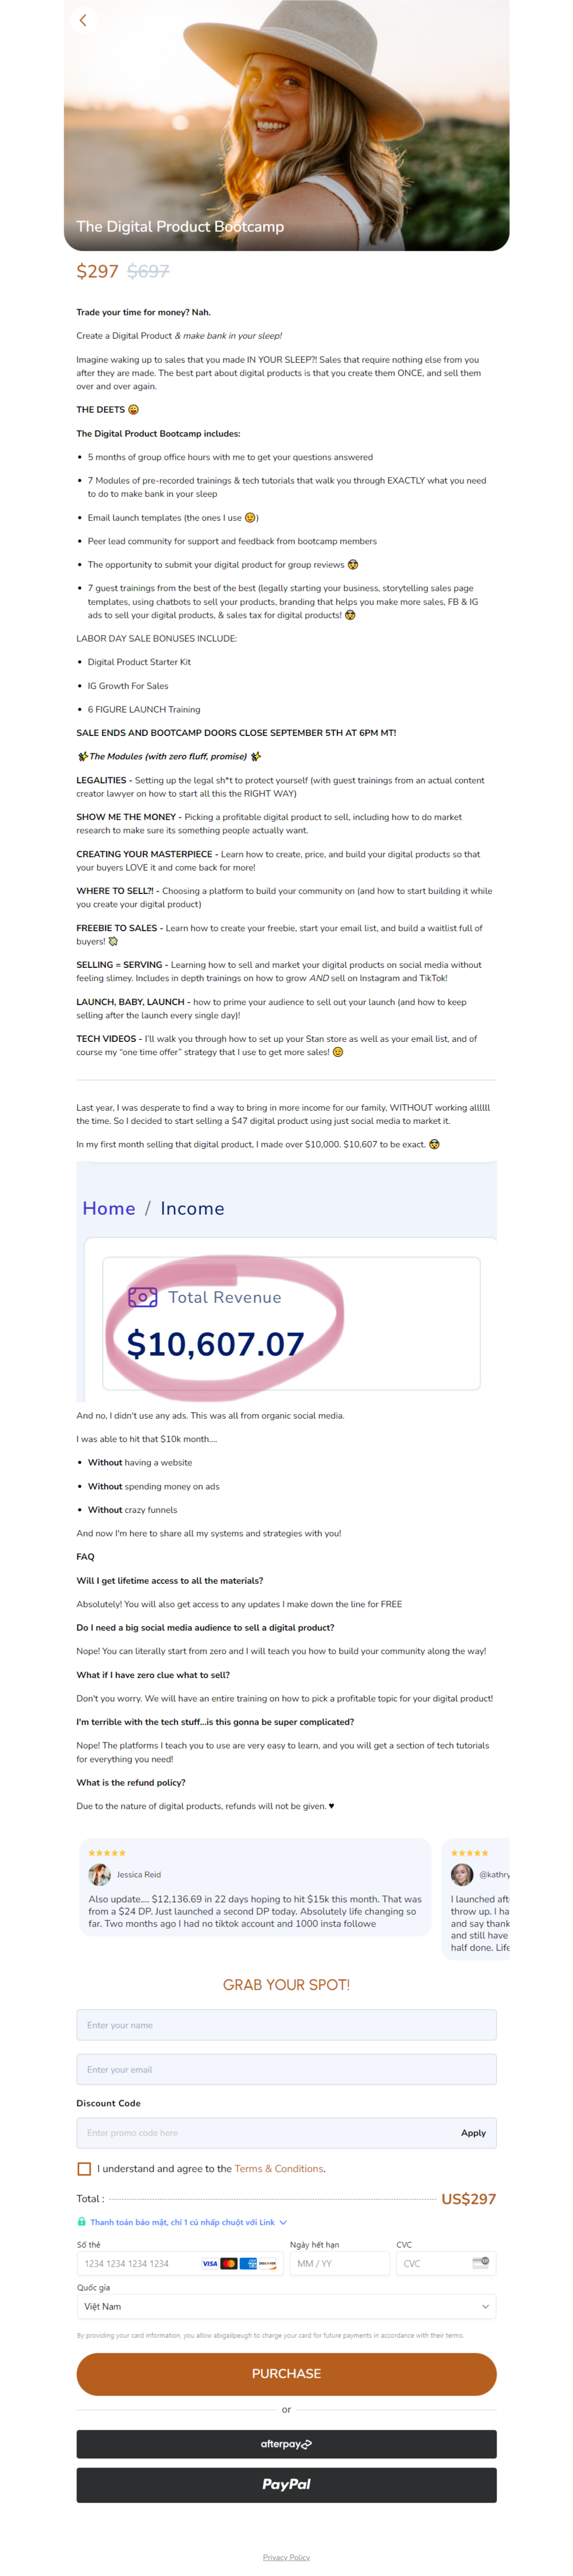Click the Visa card icon
Screen dimensions: 573x2576
click(210, 2263)
